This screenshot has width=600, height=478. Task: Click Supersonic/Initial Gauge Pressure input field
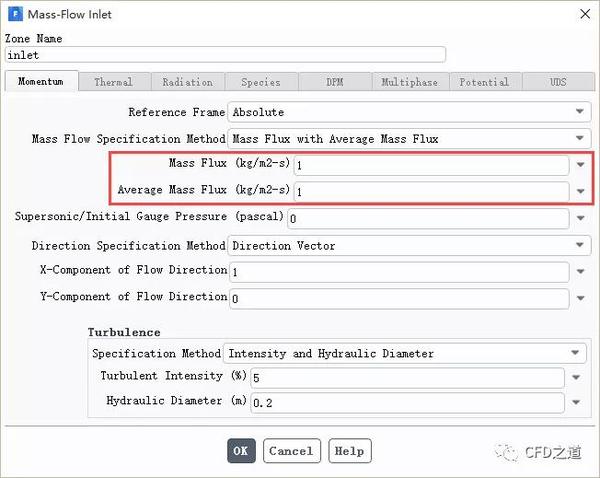pyautogui.click(x=428, y=218)
